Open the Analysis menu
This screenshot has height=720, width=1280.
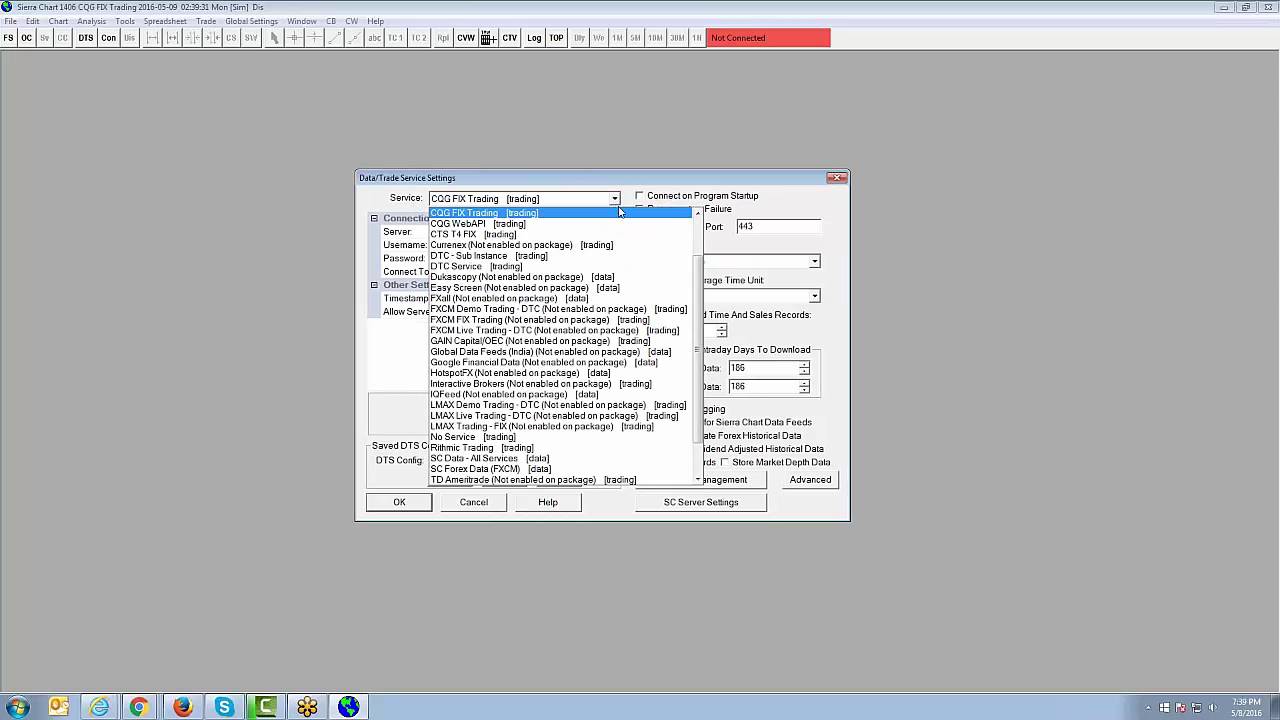[91, 21]
